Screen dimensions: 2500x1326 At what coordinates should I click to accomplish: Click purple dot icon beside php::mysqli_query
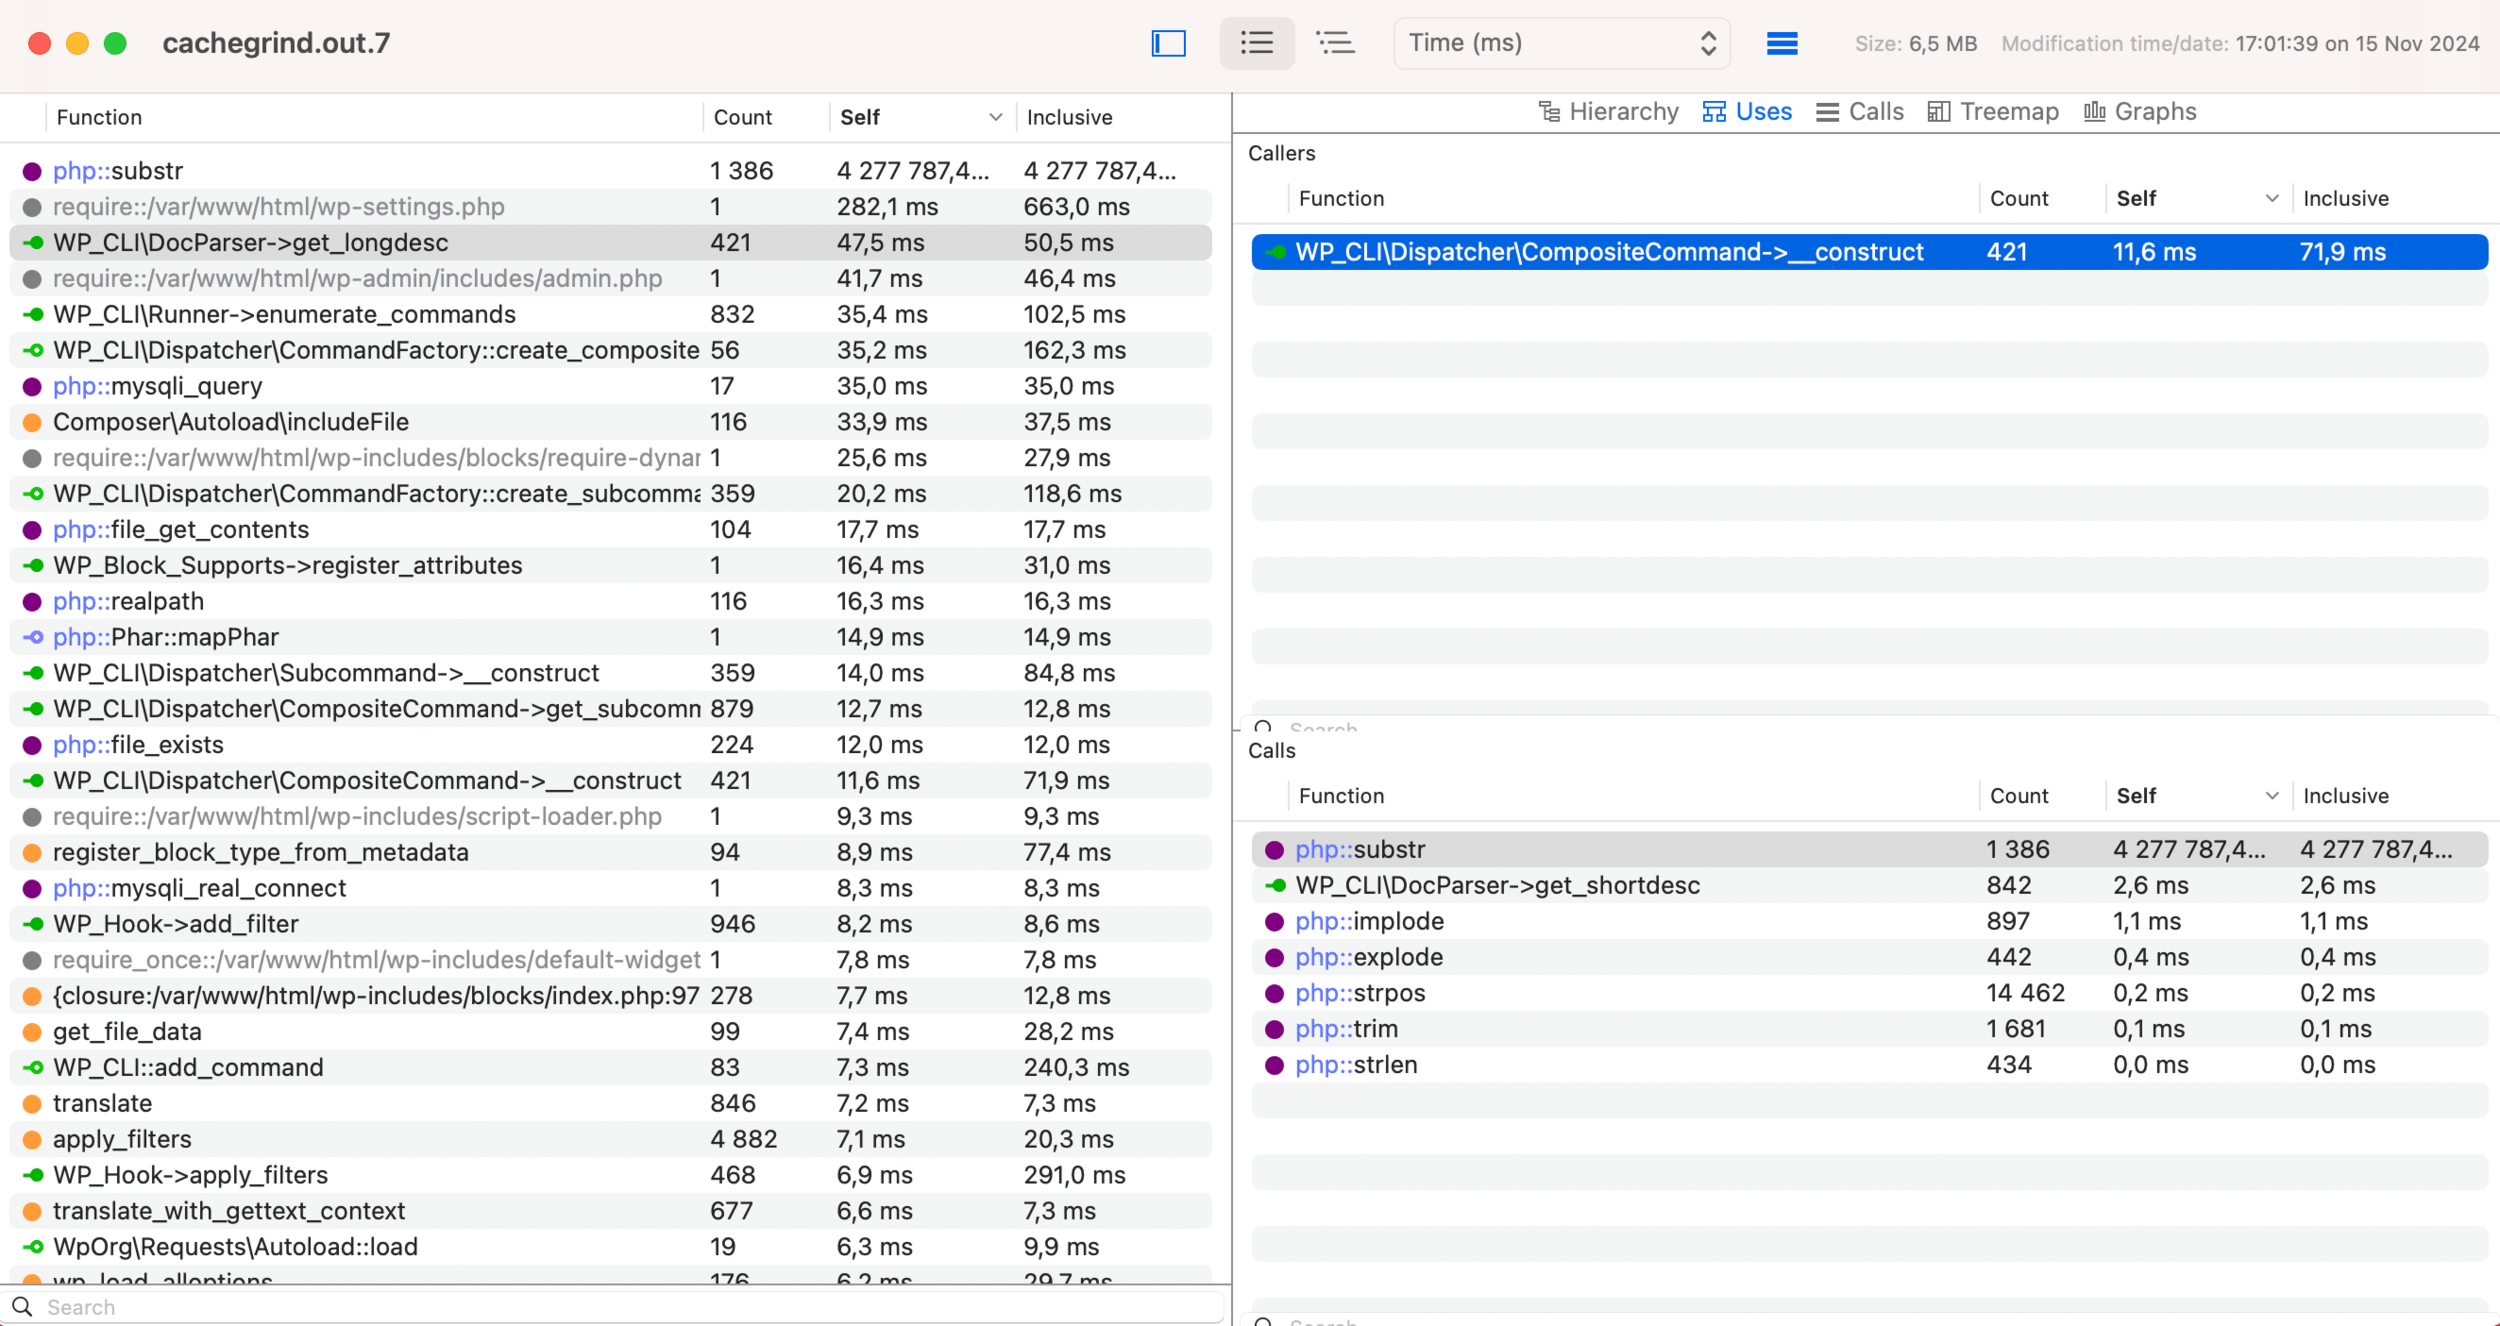32,386
